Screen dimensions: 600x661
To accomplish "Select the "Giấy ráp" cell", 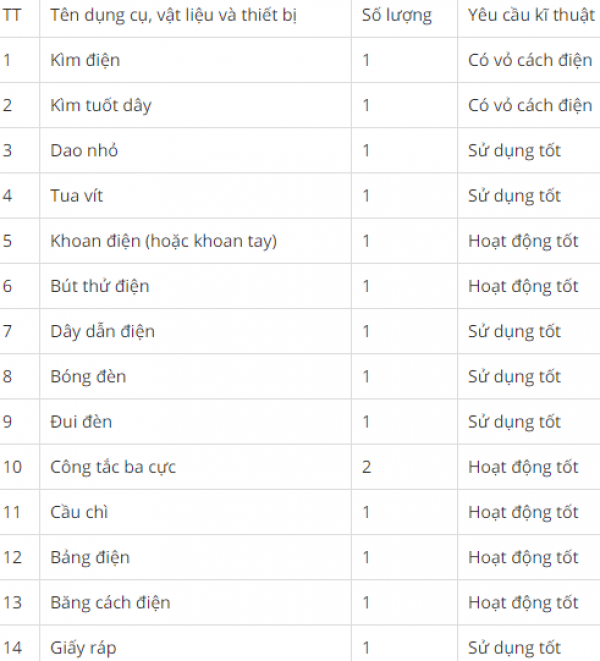I will (x=83, y=648).
